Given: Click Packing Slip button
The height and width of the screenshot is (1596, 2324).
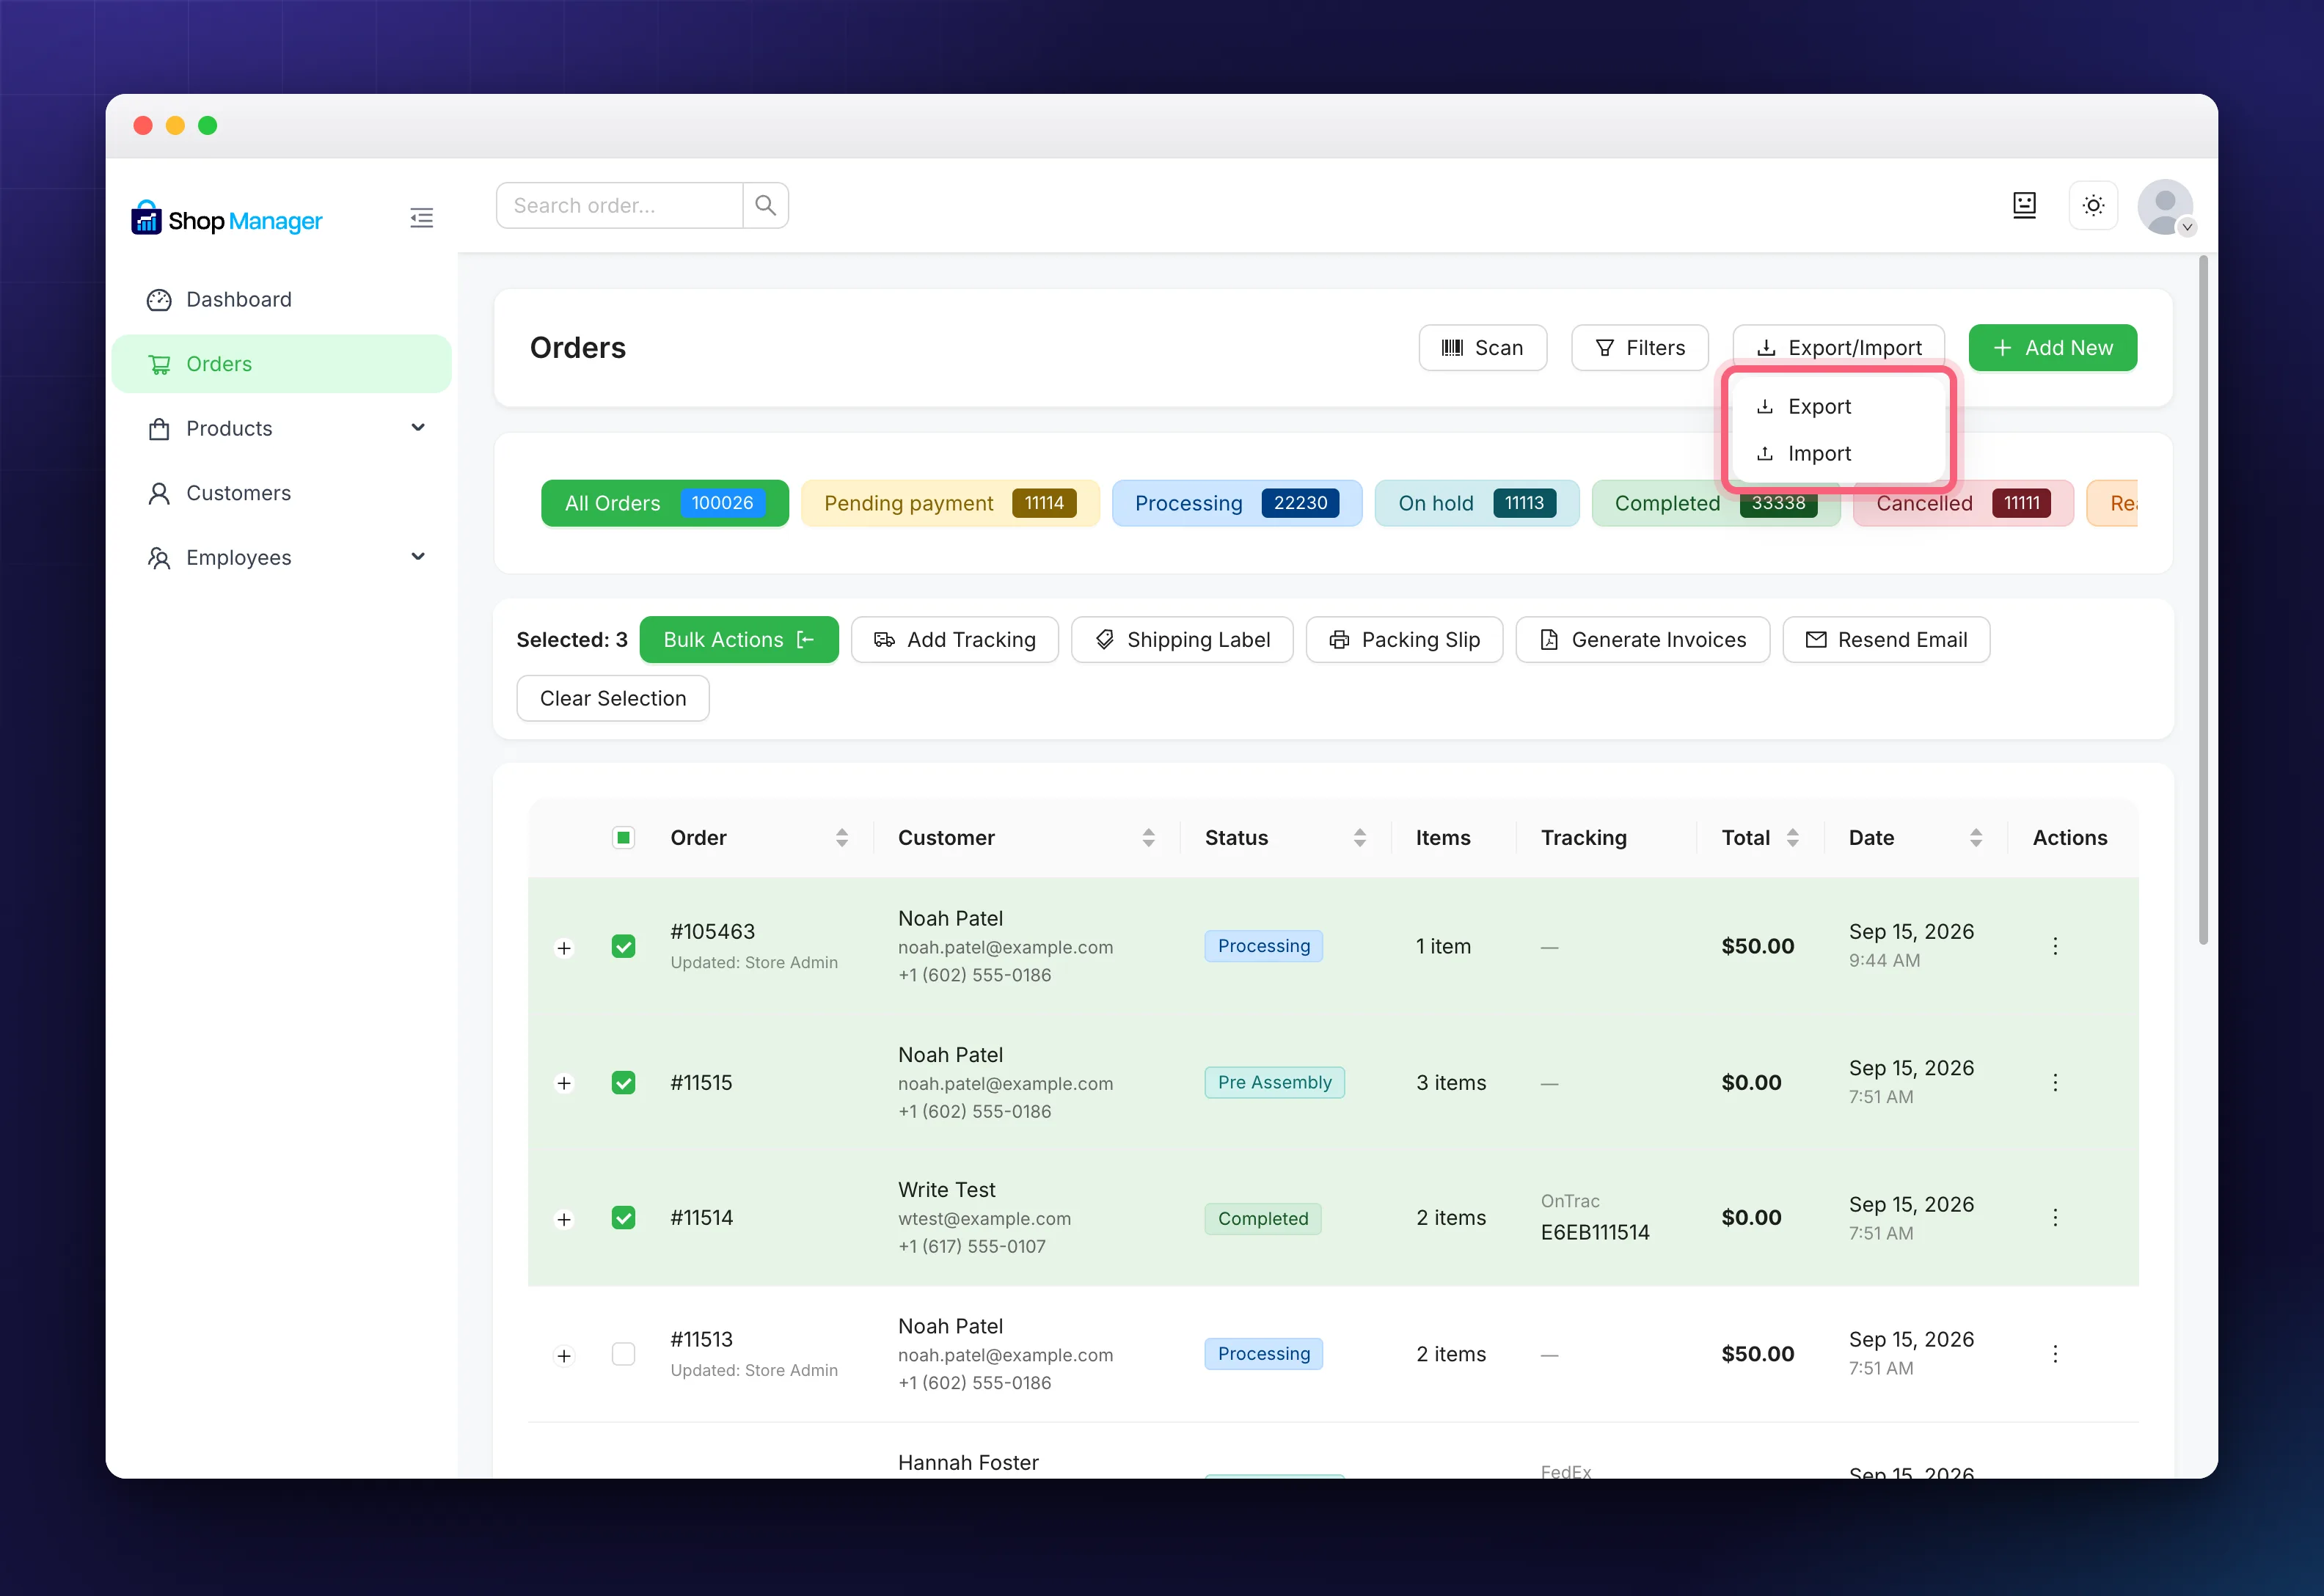Looking at the screenshot, I should [1404, 640].
